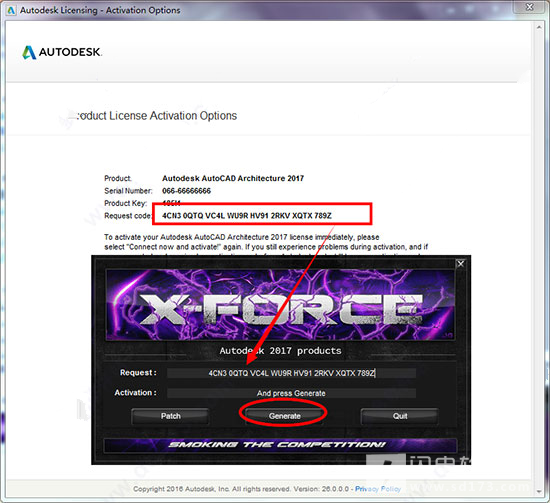The height and width of the screenshot is (503, 550).
Task: Click the Patch button
Action: (x=170, y=416)
